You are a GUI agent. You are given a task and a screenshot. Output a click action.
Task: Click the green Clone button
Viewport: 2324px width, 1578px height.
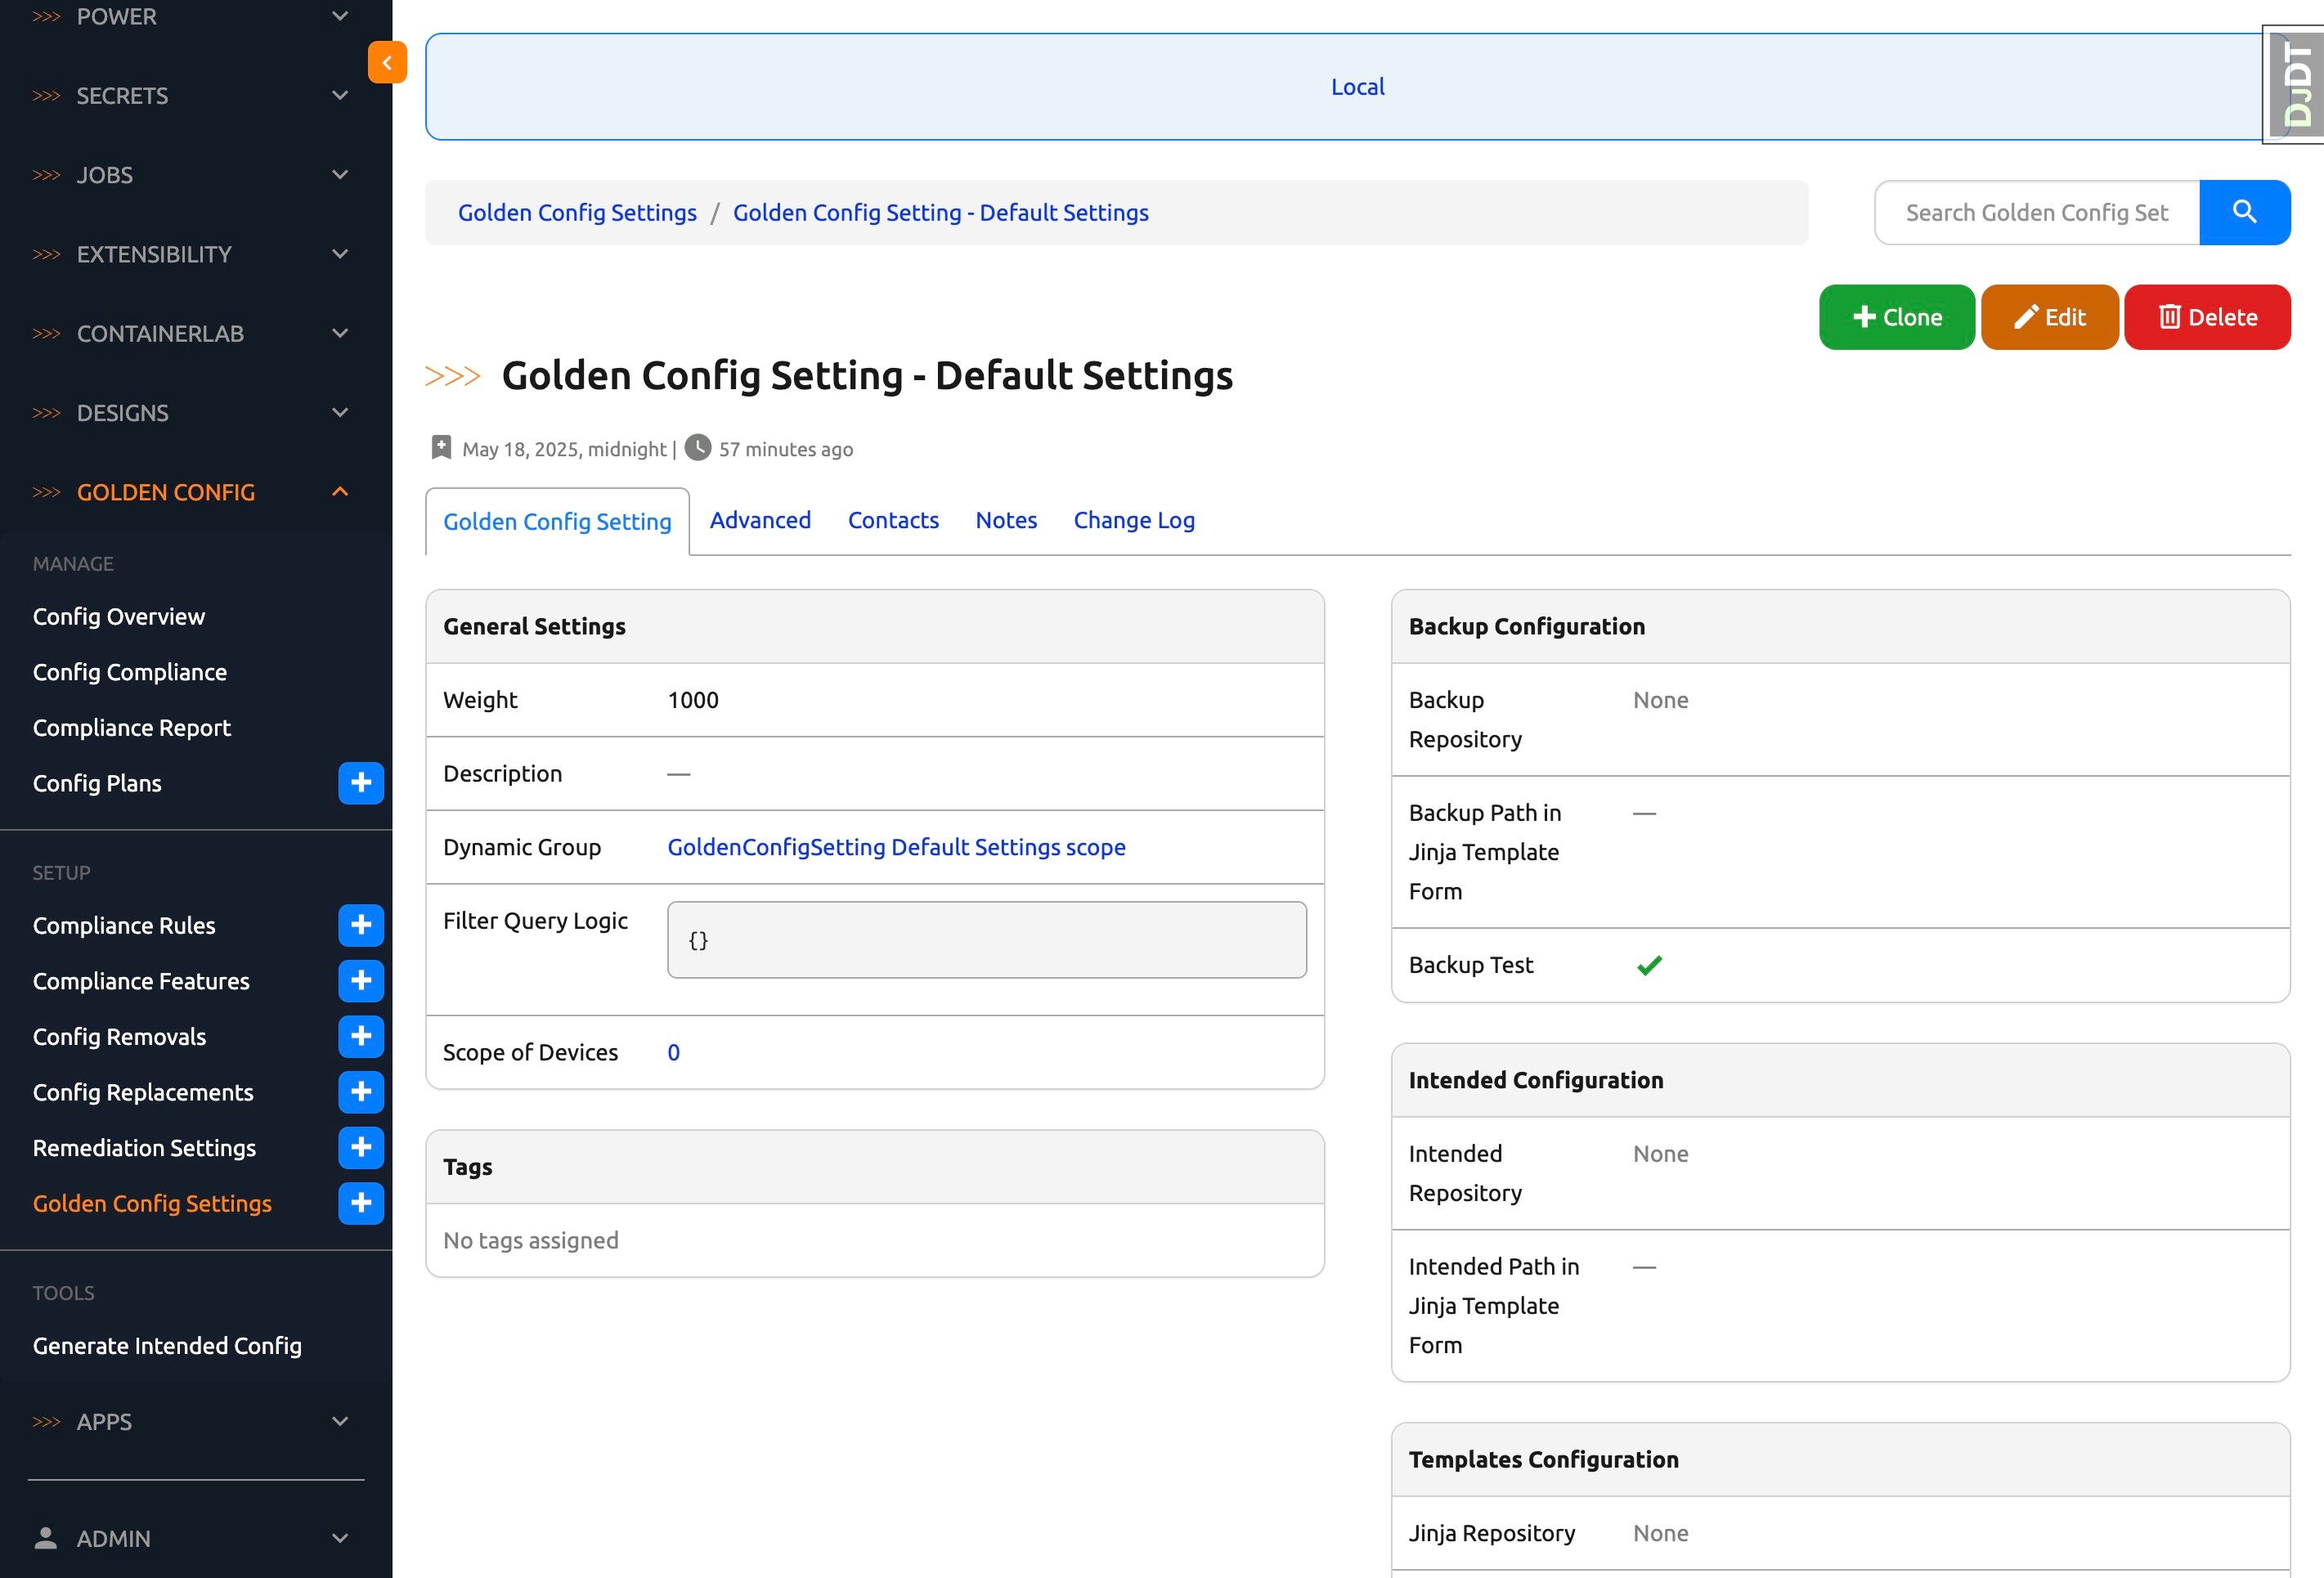click(x=1896, y=317)
